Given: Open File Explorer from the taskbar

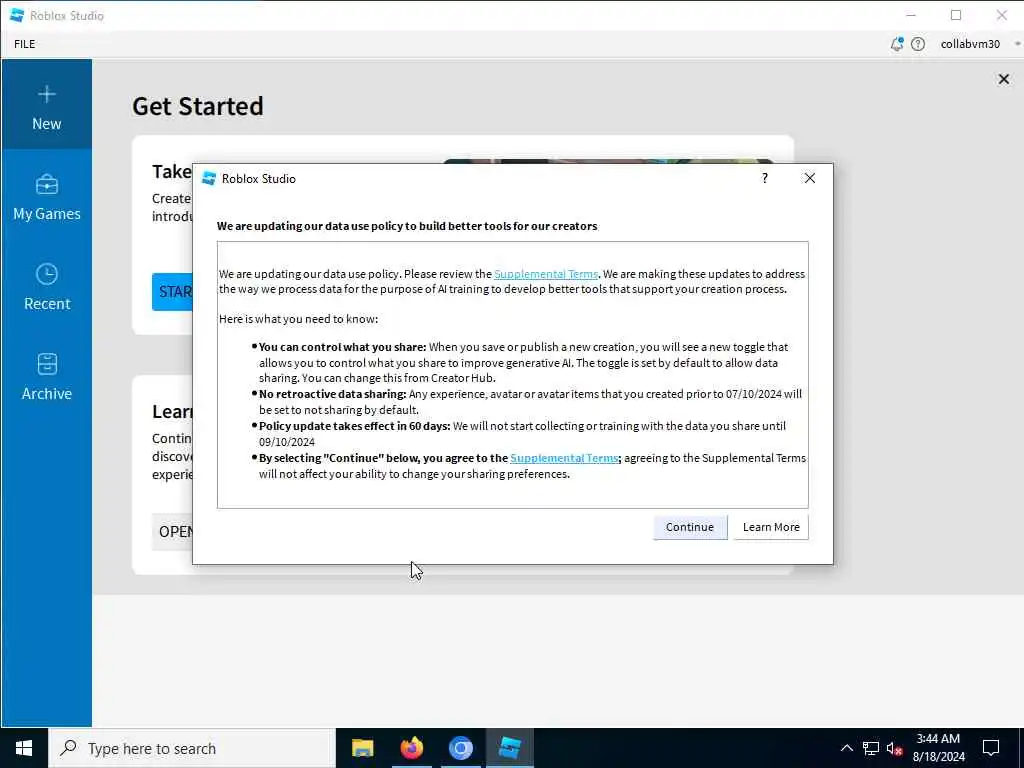Looking at the screenshot, I should point(362,748).
